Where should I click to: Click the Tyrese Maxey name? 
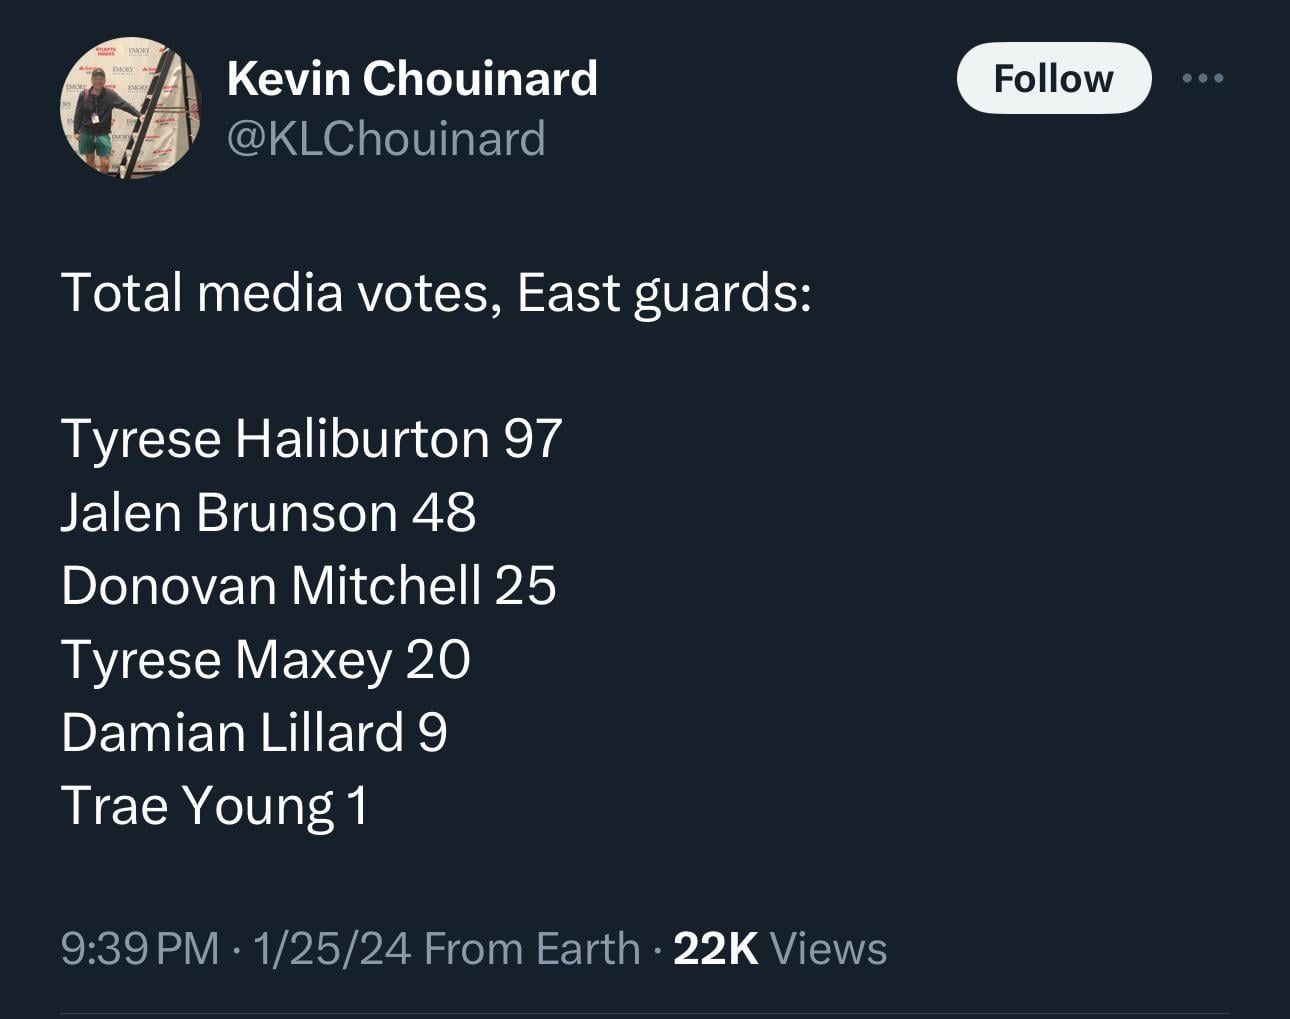(227, 660)
